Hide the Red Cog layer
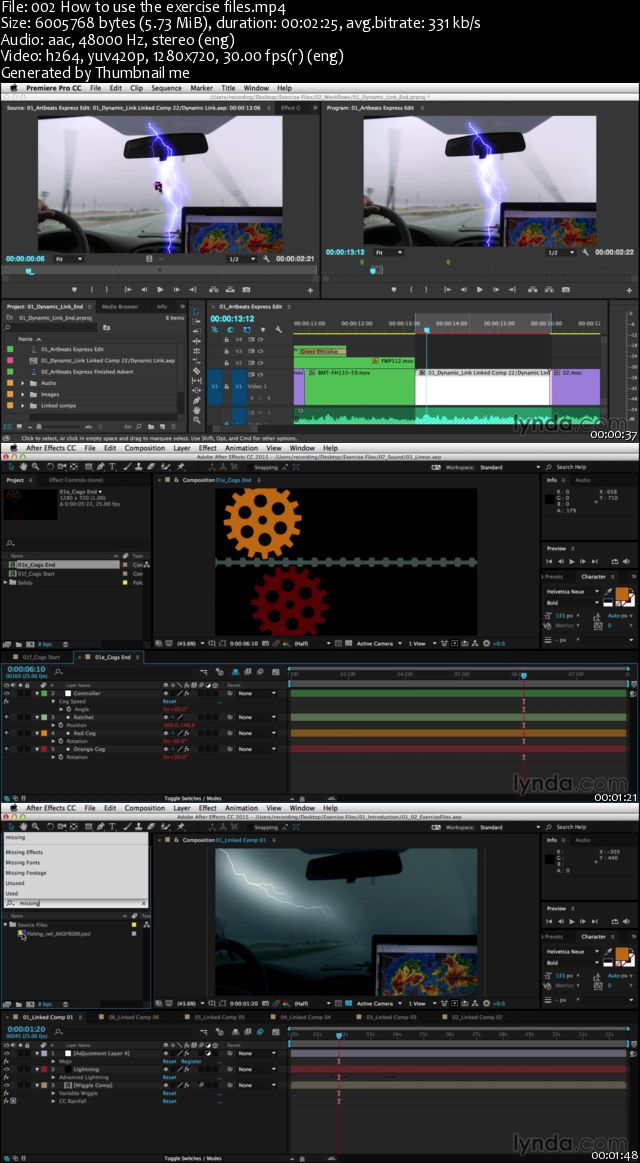This screenshot has width=640, height=1163. [6, 733]
